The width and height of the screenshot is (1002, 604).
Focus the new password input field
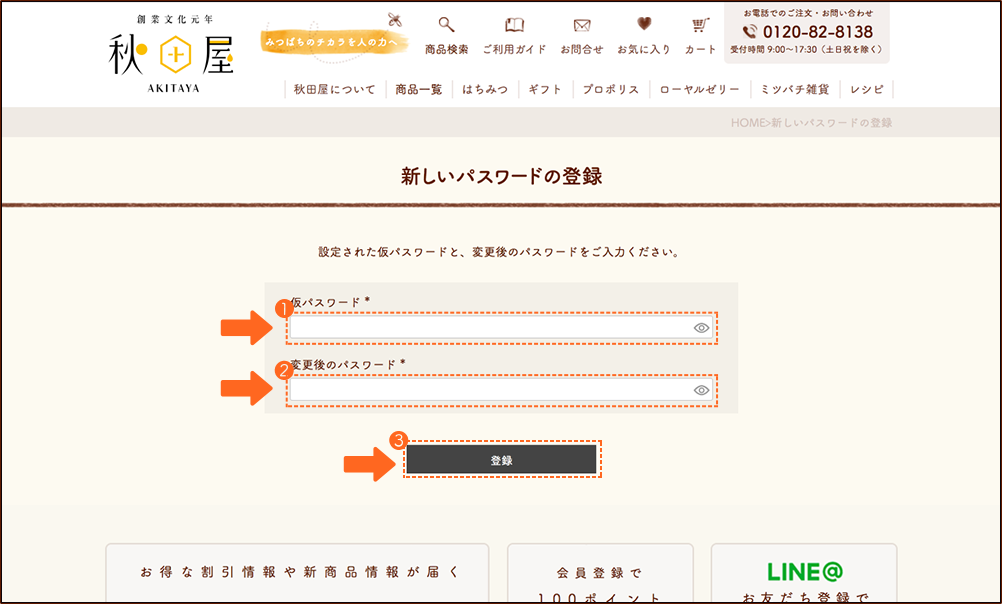(488, 390)
